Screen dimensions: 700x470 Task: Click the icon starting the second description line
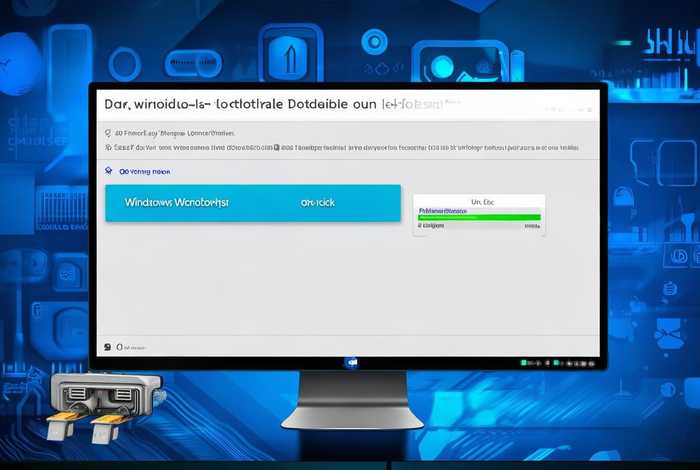point(108,146)
